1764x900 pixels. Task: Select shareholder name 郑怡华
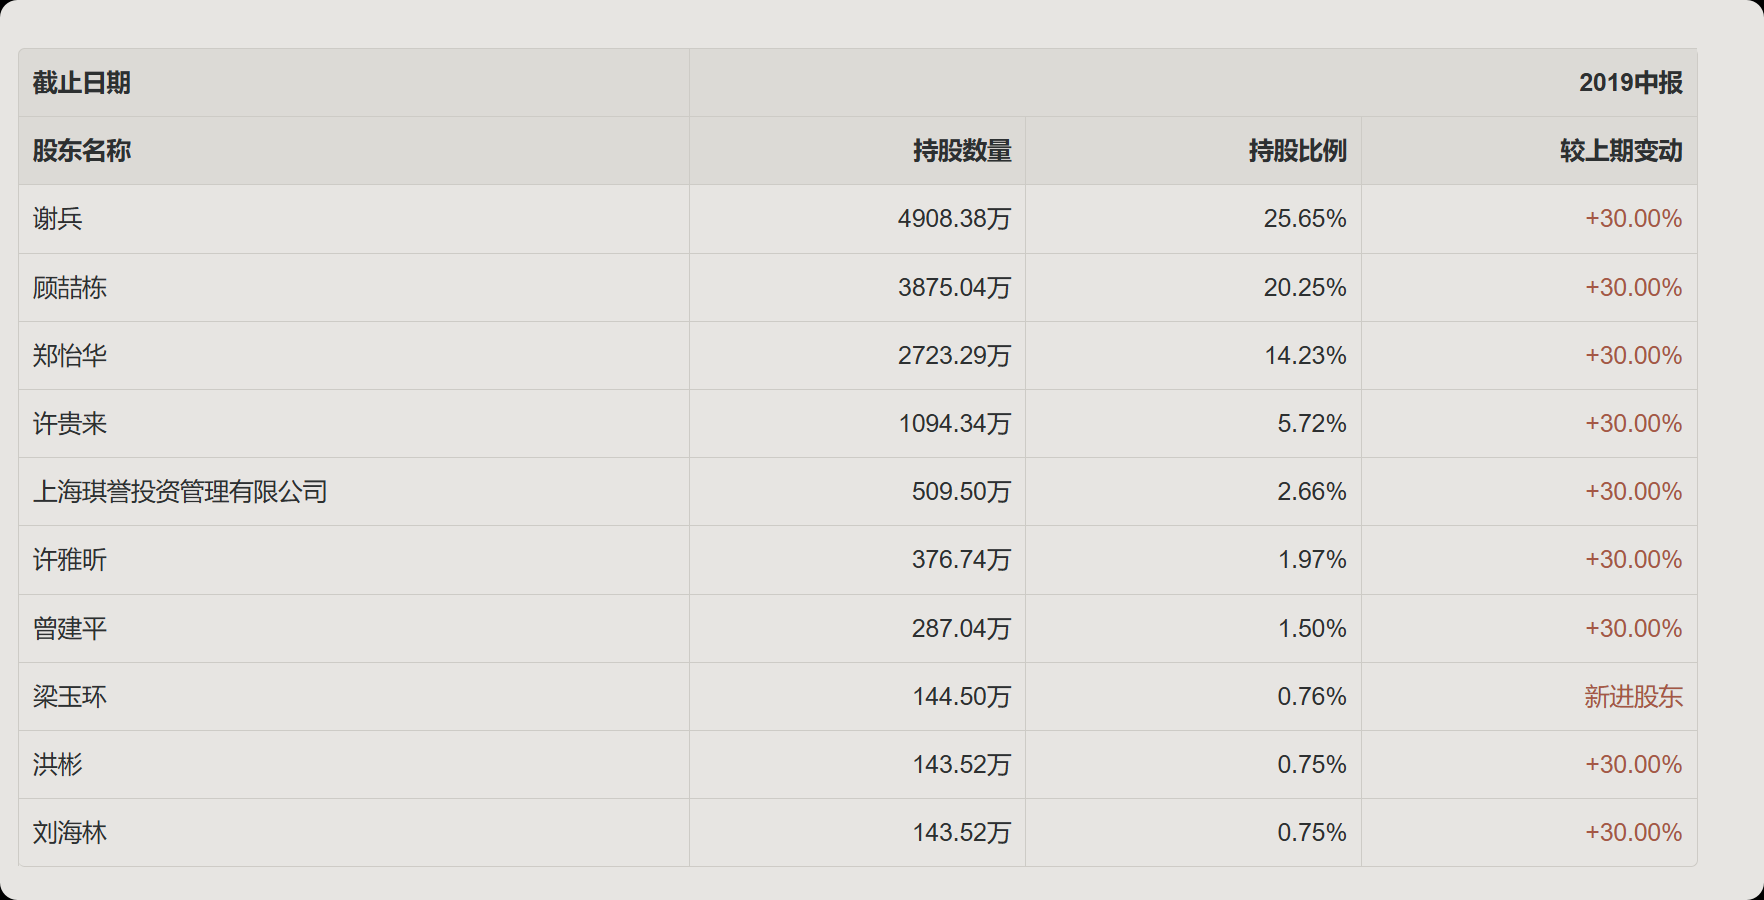click(70, 356)
